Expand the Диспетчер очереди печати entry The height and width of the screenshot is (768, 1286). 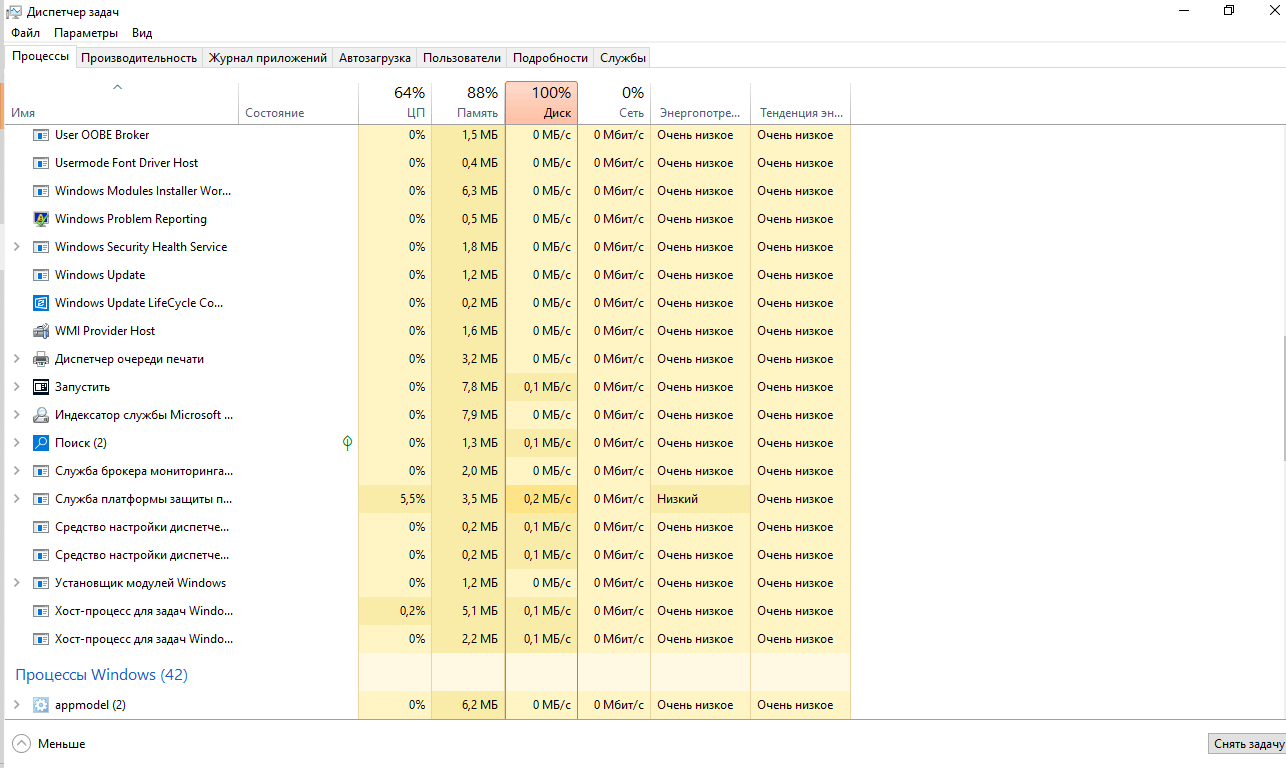[x=16, y=358]
